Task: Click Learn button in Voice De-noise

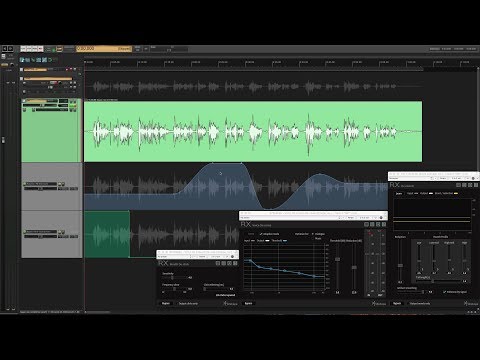Action: pyautogui.click(x=251, y=234)
